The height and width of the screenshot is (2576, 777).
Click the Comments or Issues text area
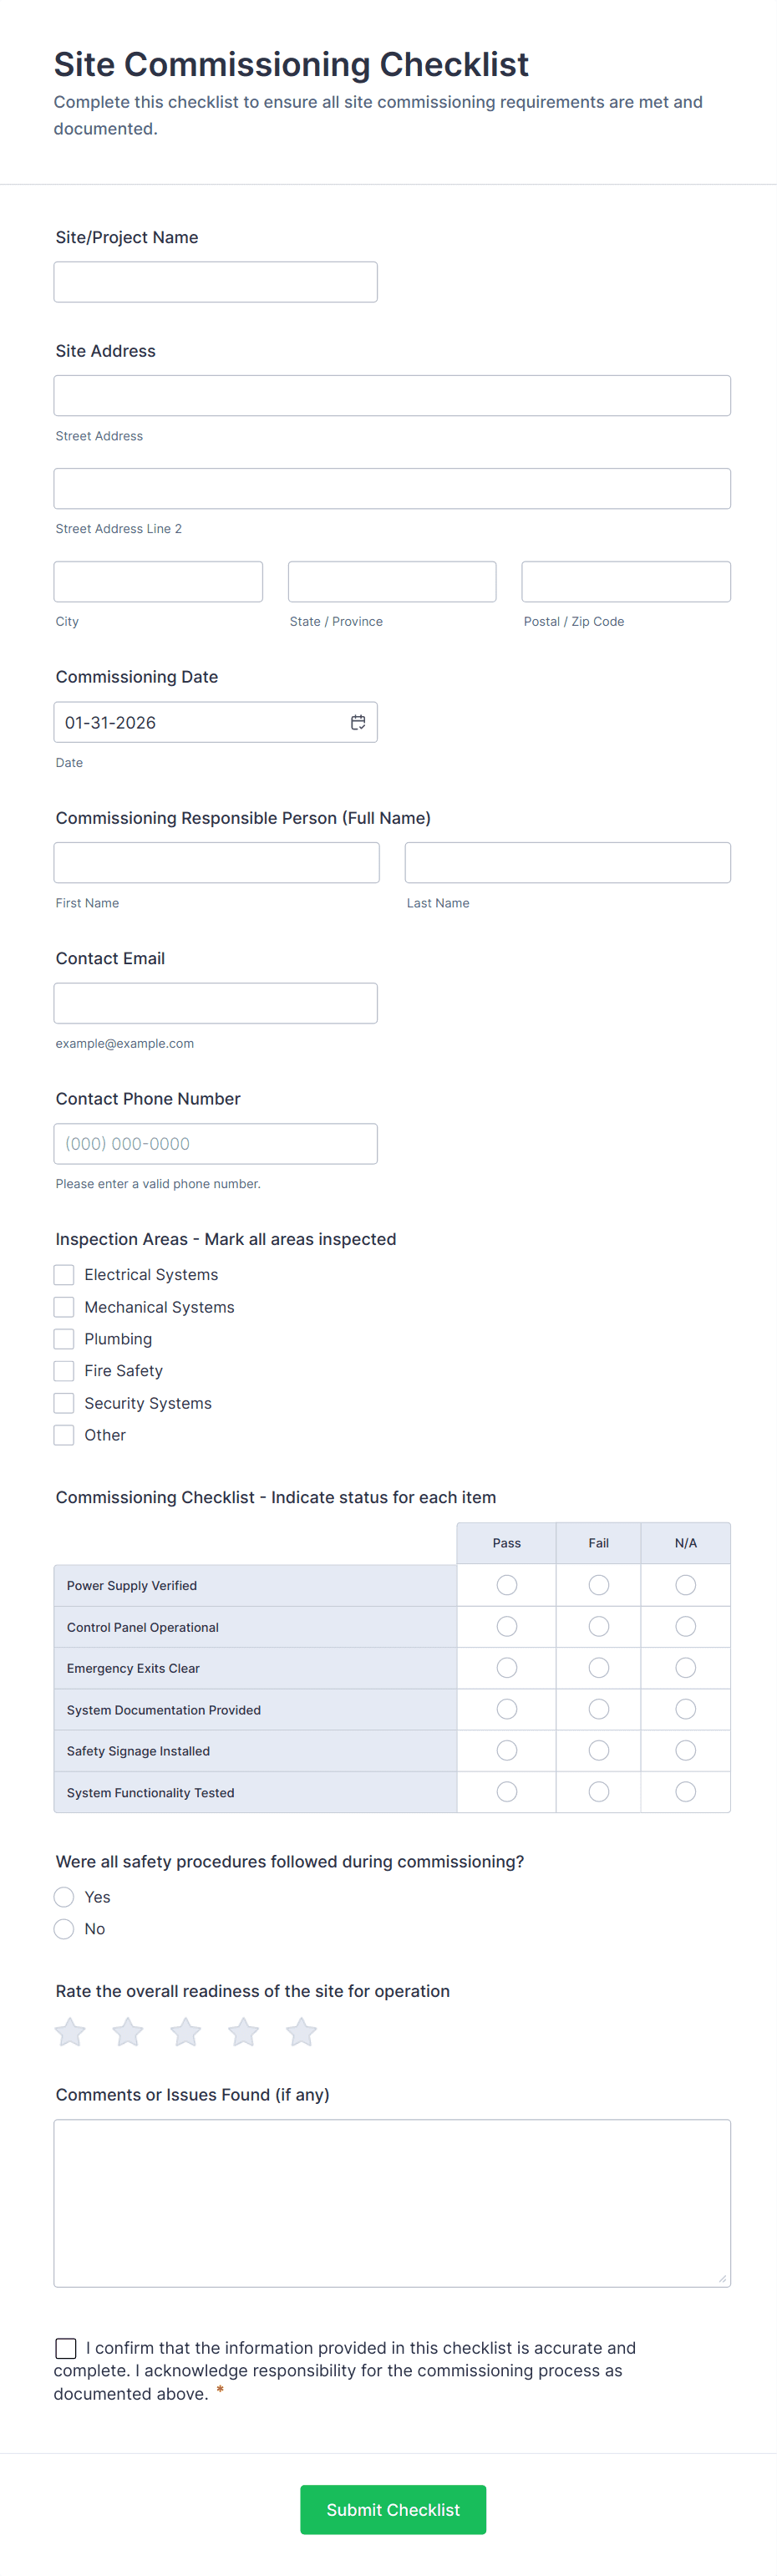point(392,2203)
